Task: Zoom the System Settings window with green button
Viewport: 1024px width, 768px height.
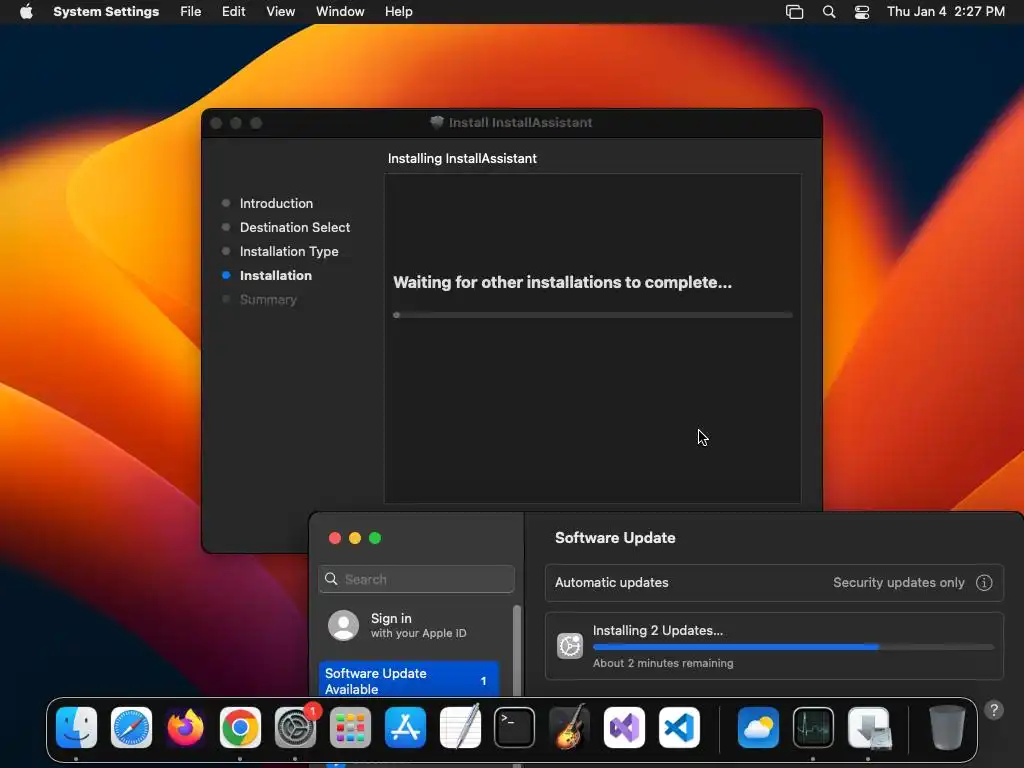Action: point(375,538)
